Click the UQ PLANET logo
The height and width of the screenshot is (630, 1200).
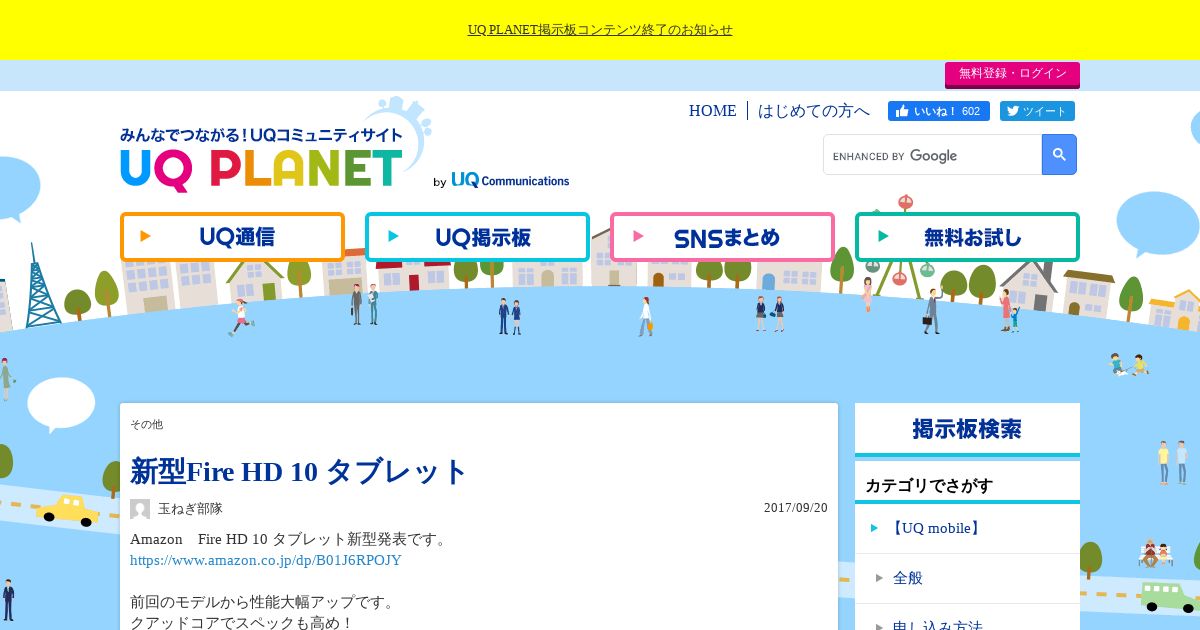(262, 160)
